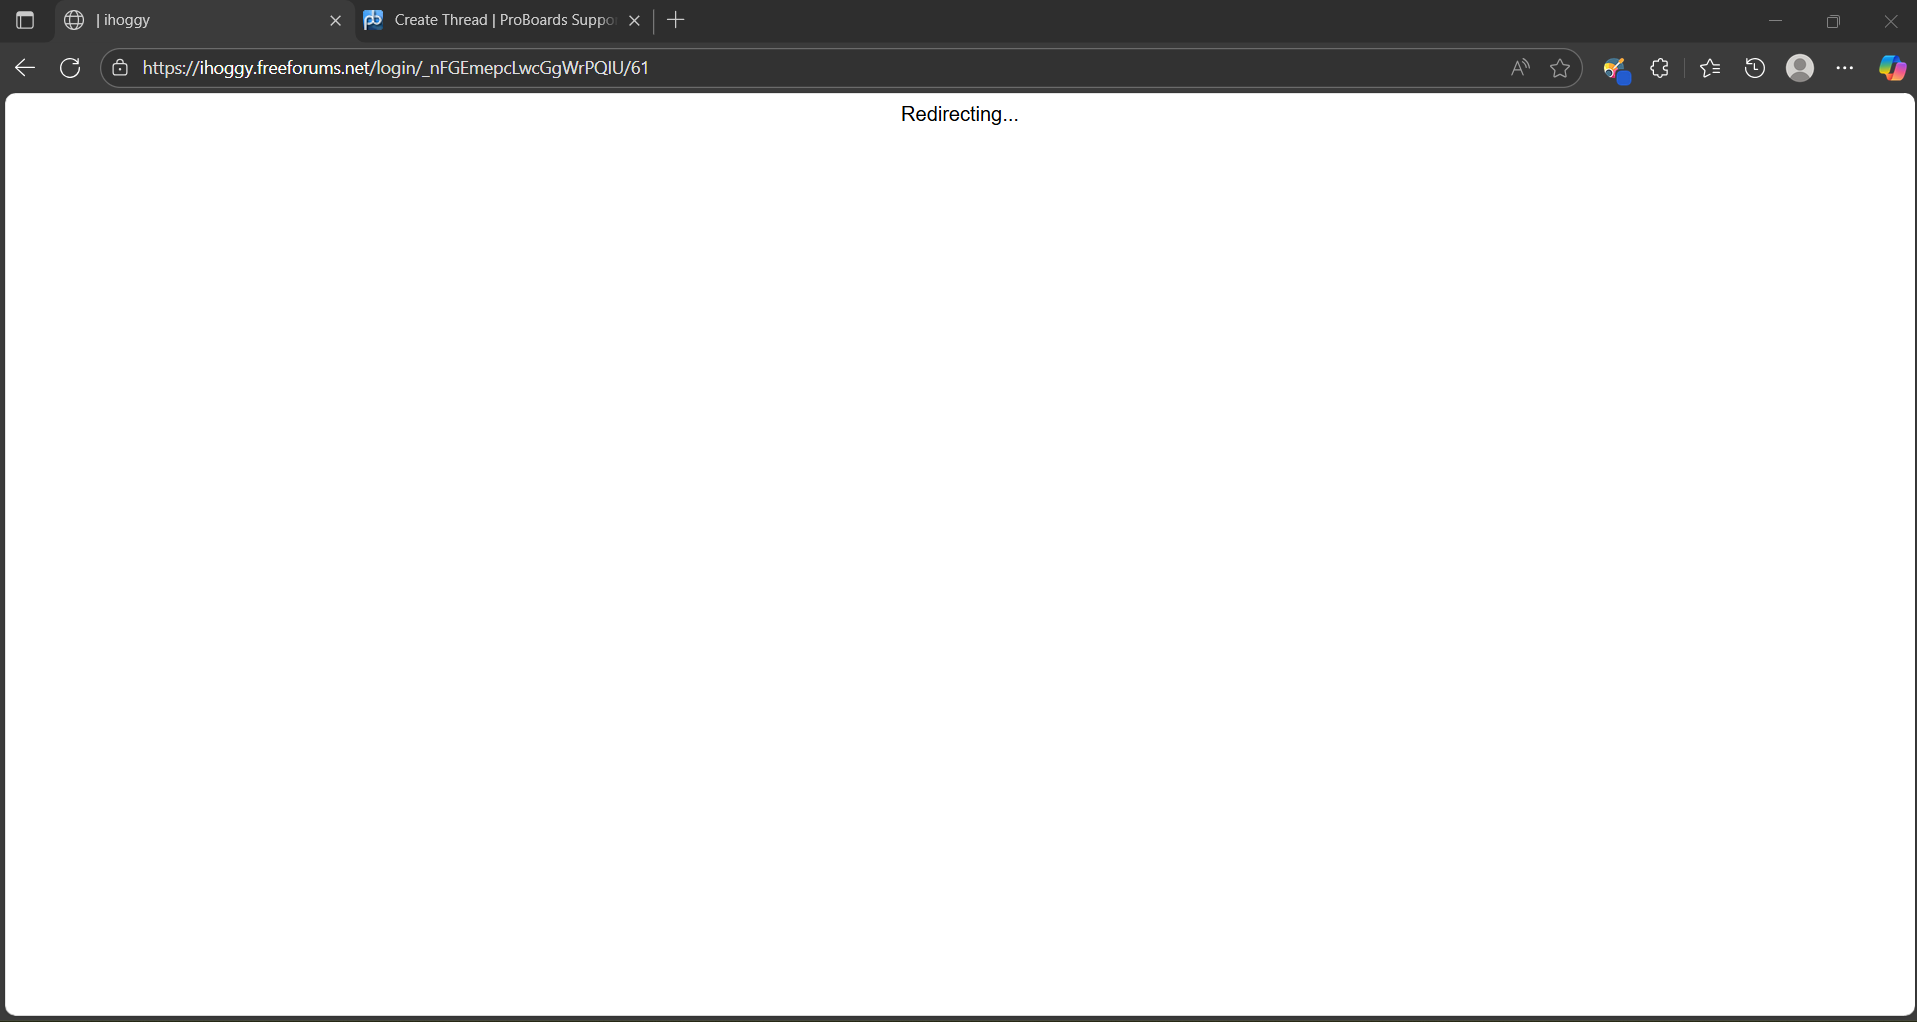Open the user profile avatar
The width and height of the screenshot is (1917, 1022).
1800,68
